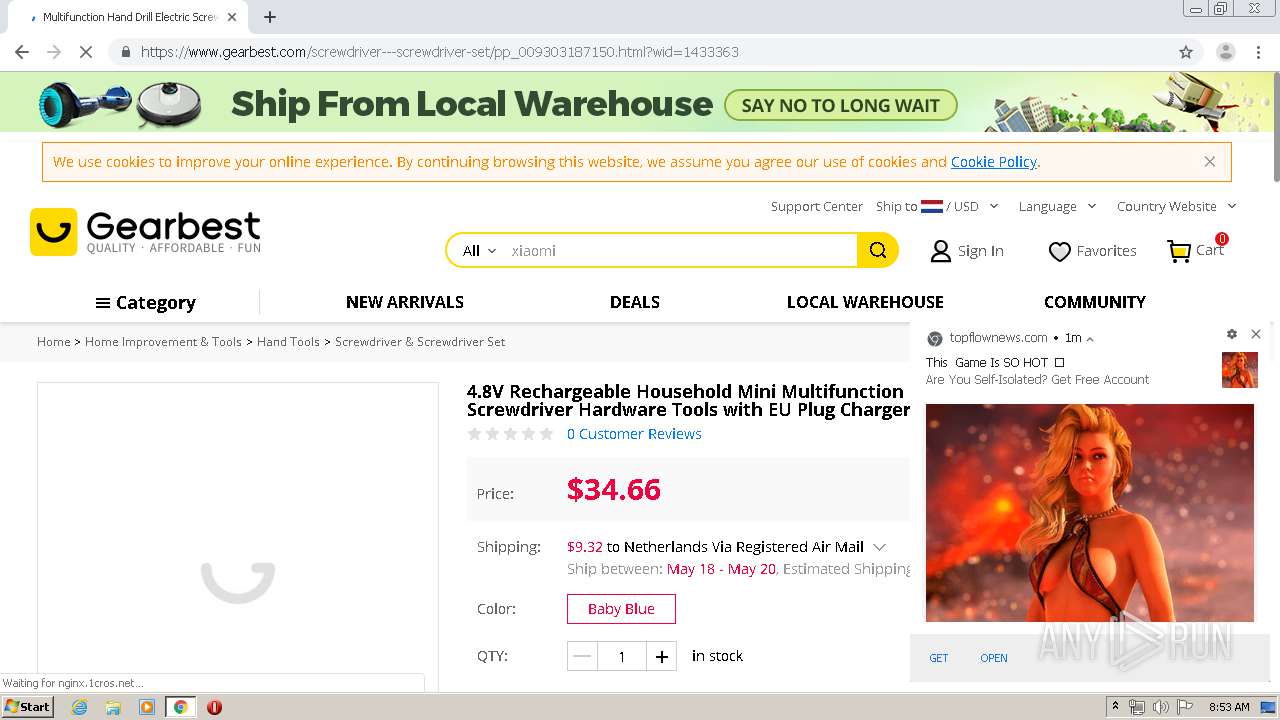The image size is (1280, 720).
Task: Click Screwdriver & Screwdriver Set breadcrumb
Action: coord(420,342)
